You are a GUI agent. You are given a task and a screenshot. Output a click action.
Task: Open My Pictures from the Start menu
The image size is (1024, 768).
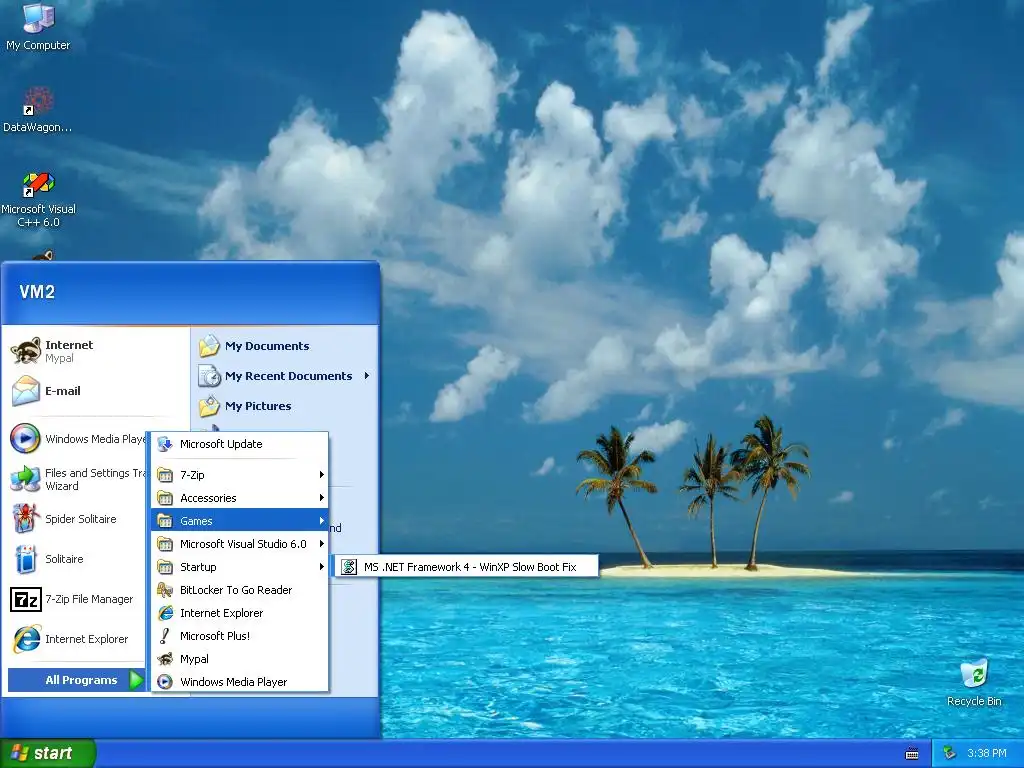285,406
